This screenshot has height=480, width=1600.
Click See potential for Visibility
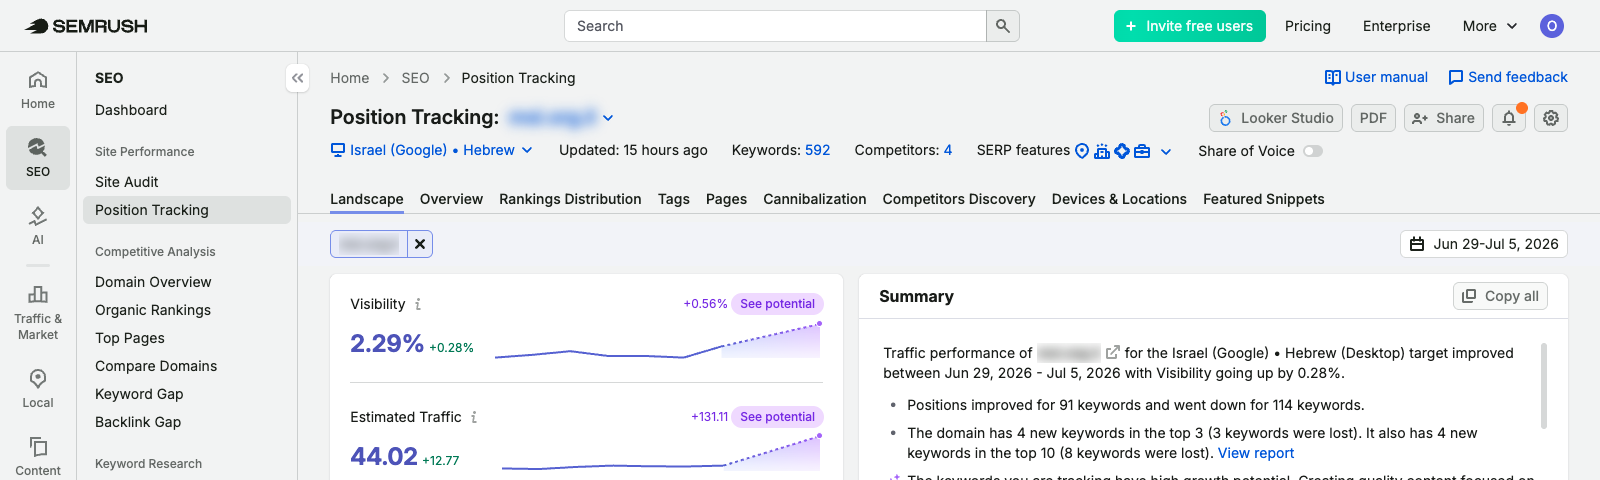tap(777, 304)
